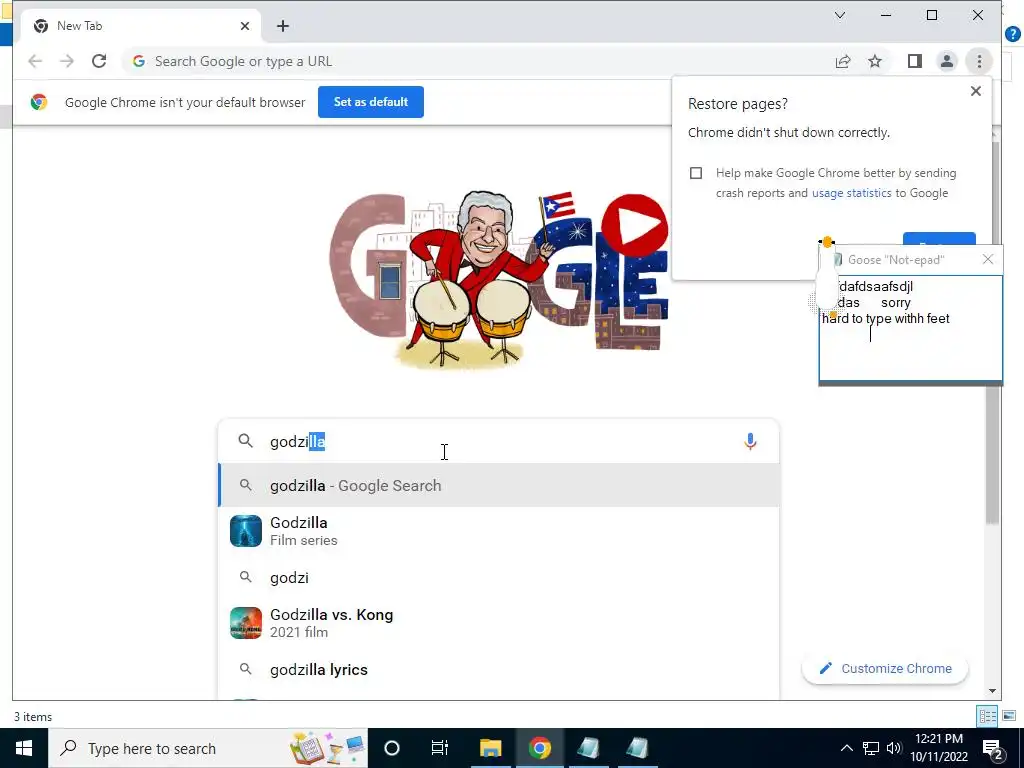Open the volume tray icon

point(894,748)
